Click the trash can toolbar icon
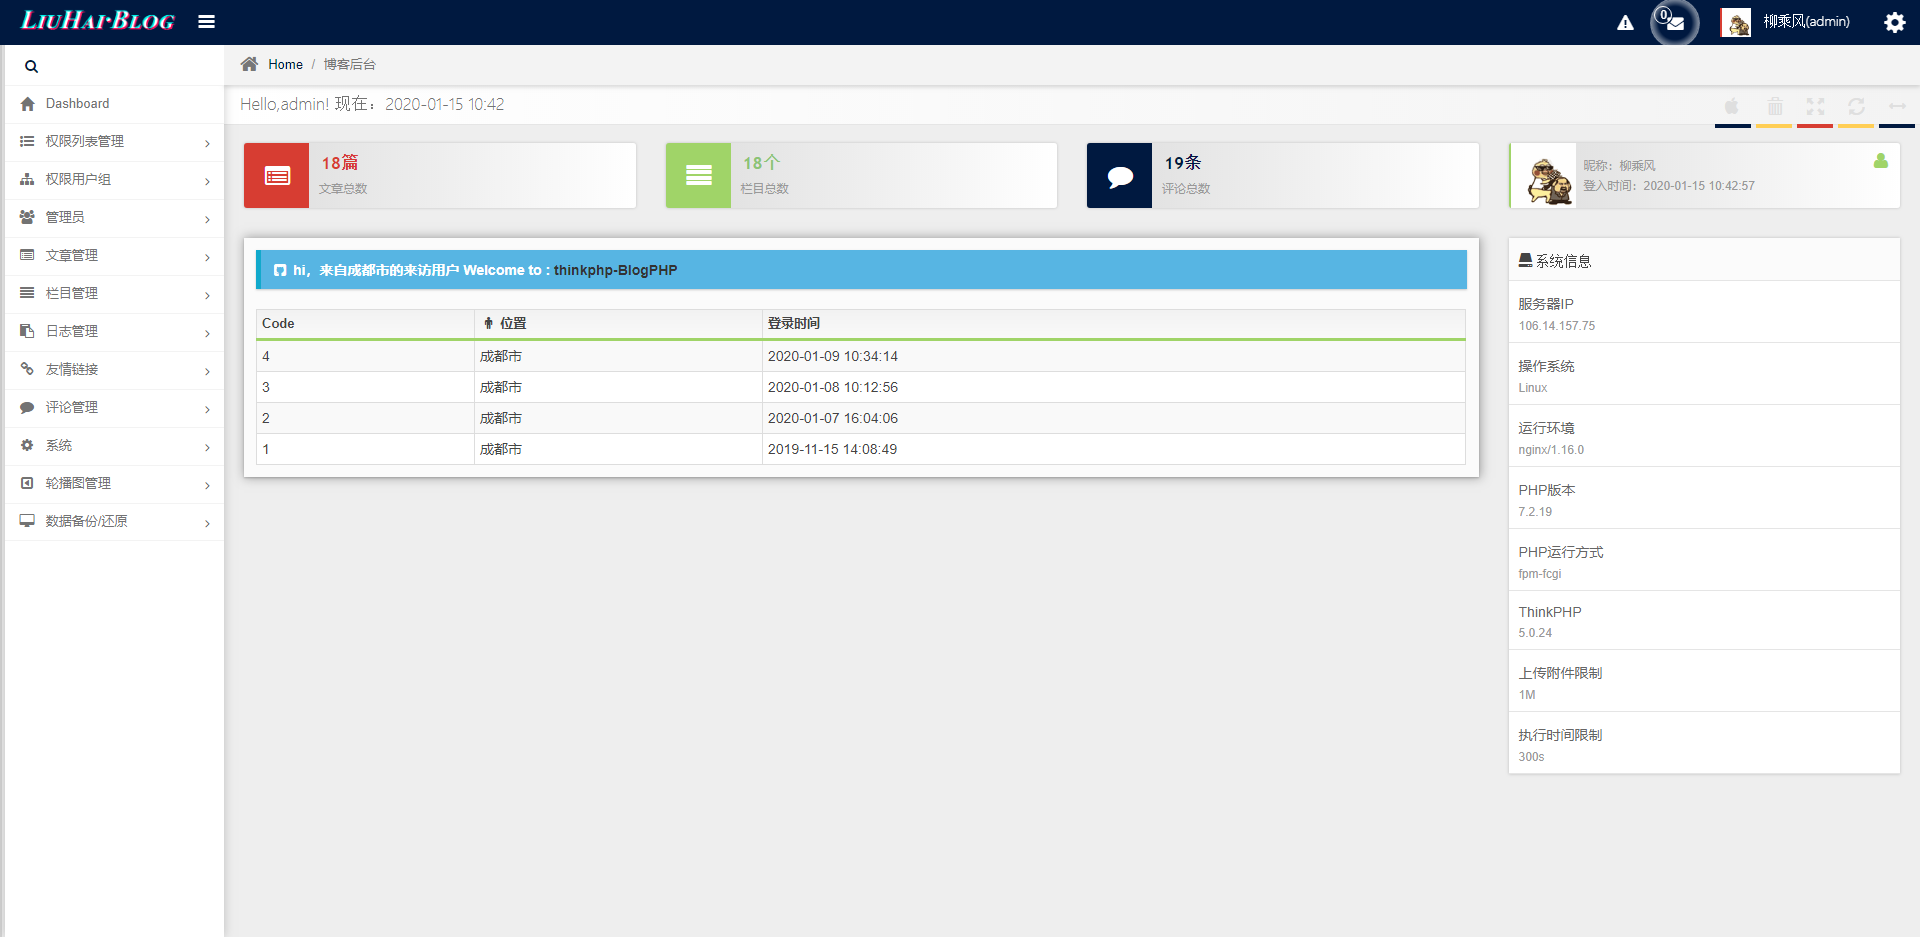Viewport: 1920px width, 937px height. tap(1775, 106)
